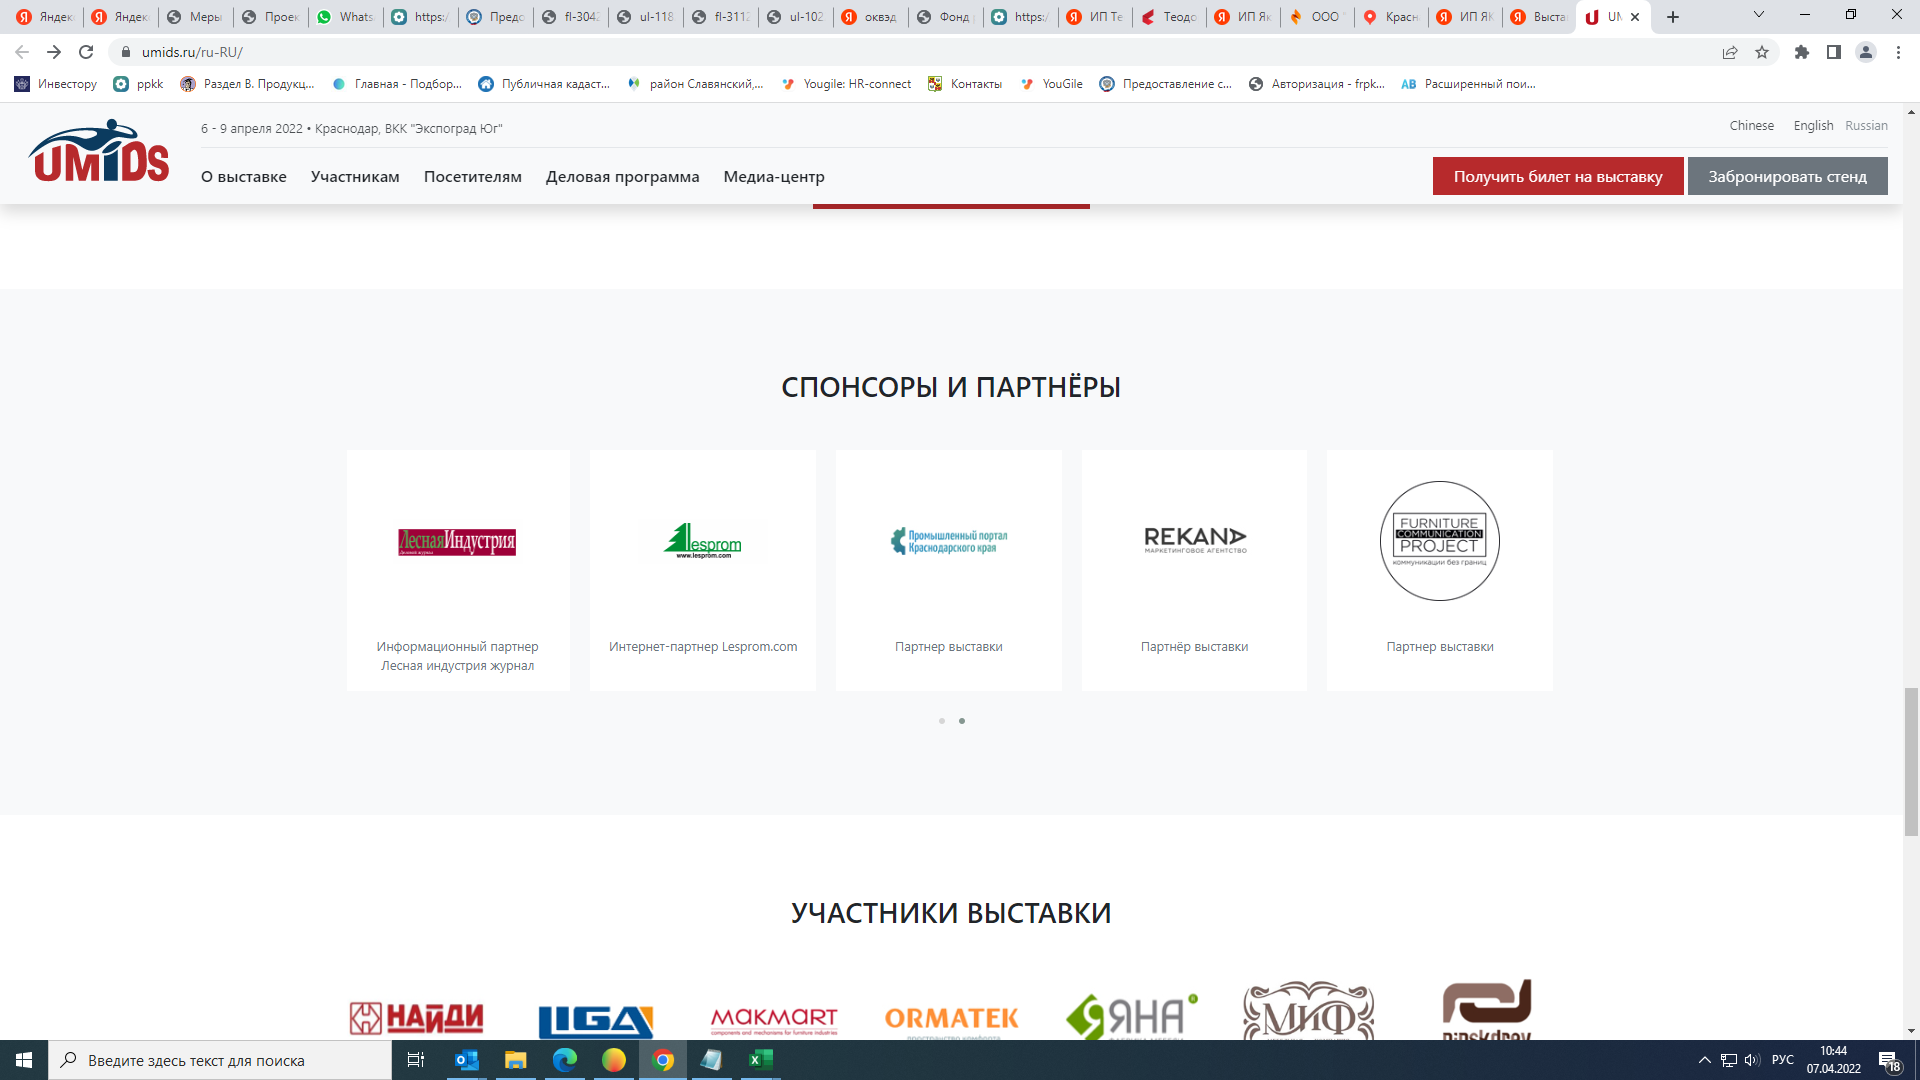The height and width of the screenshot is (1080, 1920).
Task: Open the Инвестору bookmark
Action: [x=56, y=84]
